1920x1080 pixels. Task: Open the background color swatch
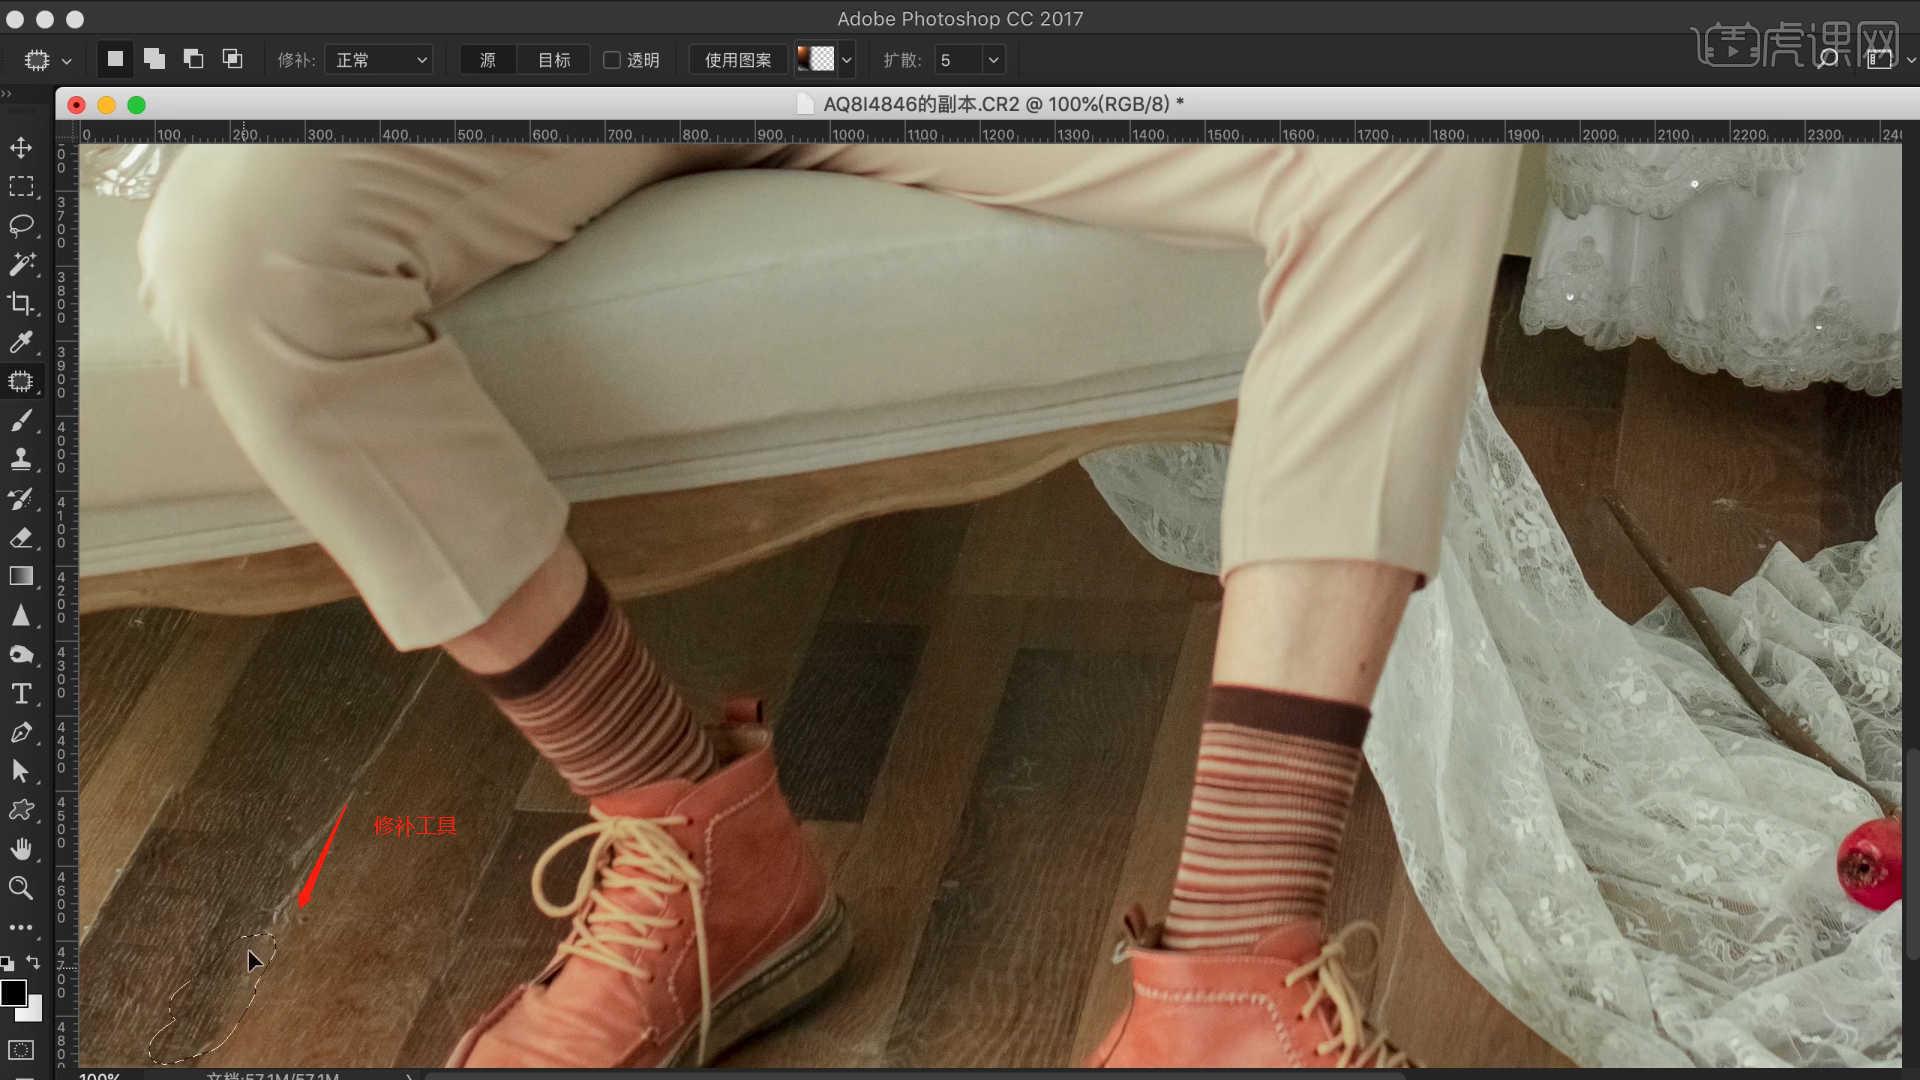[x=33, y=1011]
